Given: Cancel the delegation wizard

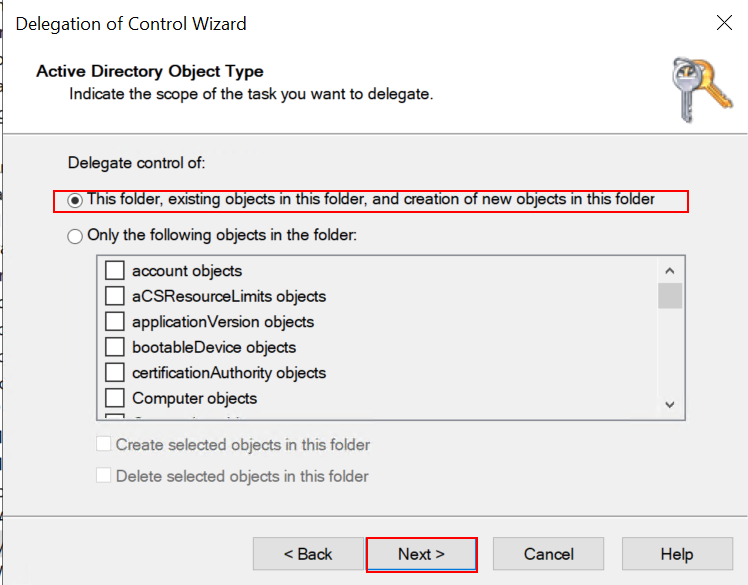Looking at the screenshot, I should [549, 554].
